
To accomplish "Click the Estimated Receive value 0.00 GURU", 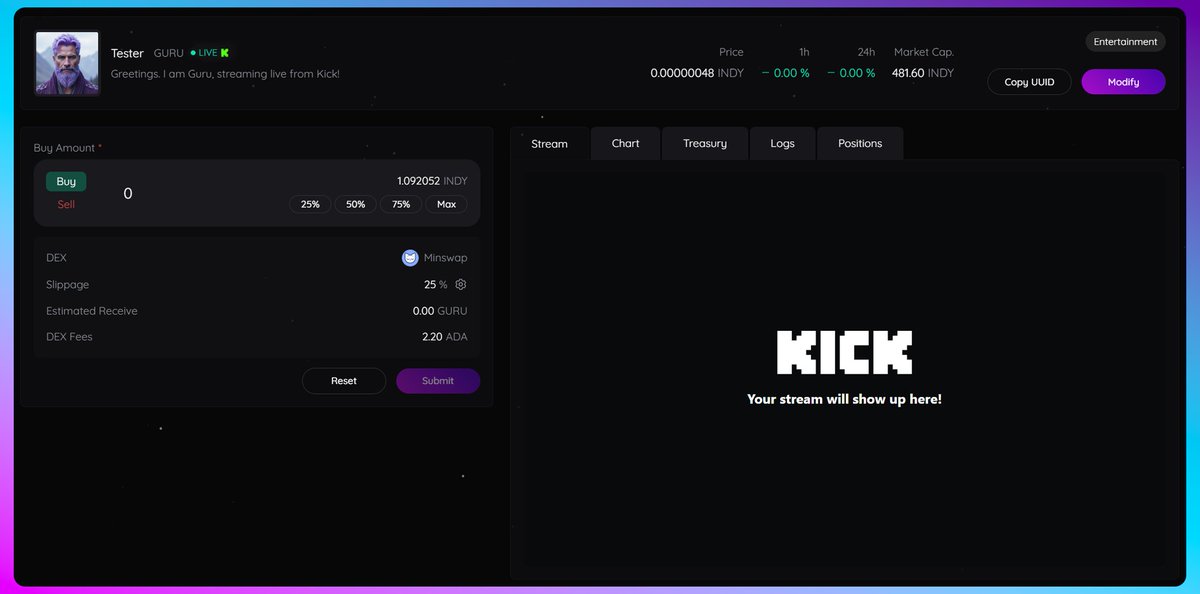I will (440, 311).
